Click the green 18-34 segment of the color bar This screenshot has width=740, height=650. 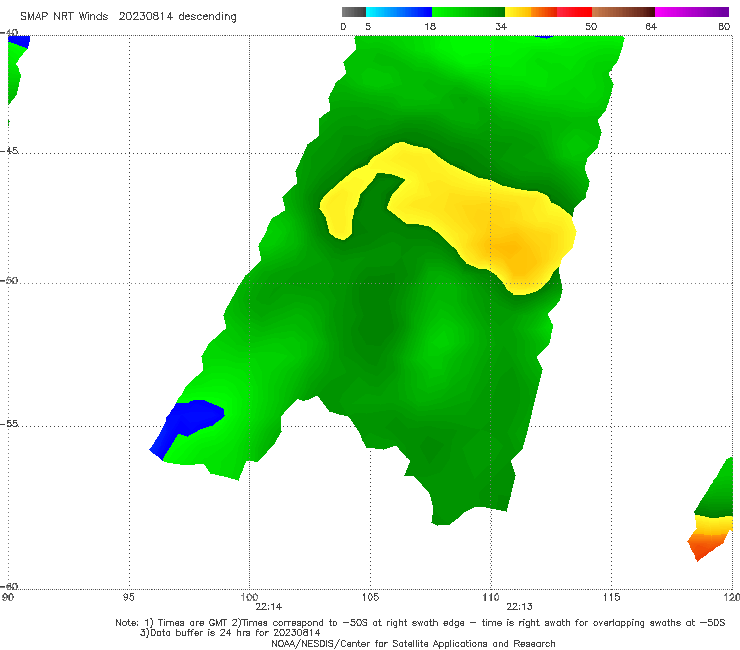468,12
